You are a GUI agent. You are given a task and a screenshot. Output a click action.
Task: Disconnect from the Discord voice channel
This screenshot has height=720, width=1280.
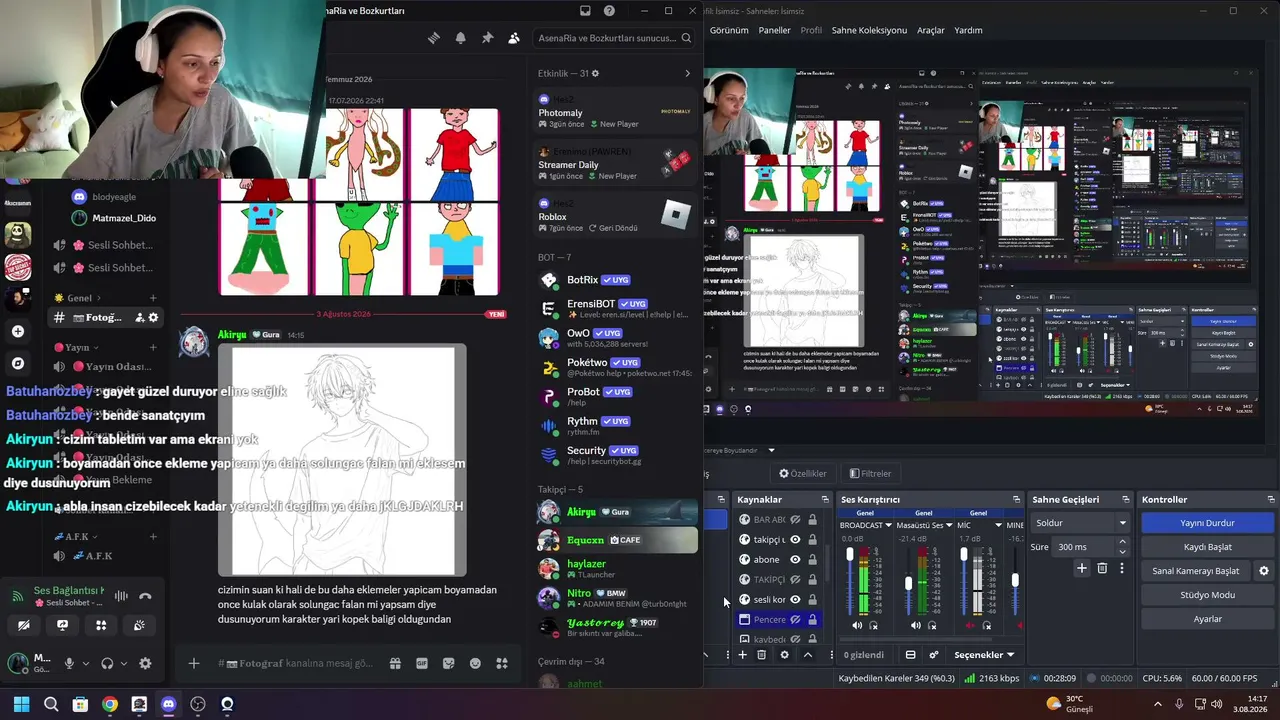click(x=145, y=596)
